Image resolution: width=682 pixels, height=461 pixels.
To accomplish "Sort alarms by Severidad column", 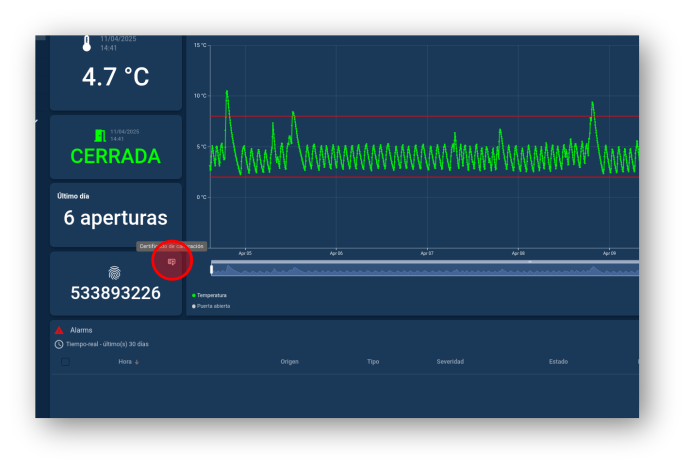I will click(450, 362).
